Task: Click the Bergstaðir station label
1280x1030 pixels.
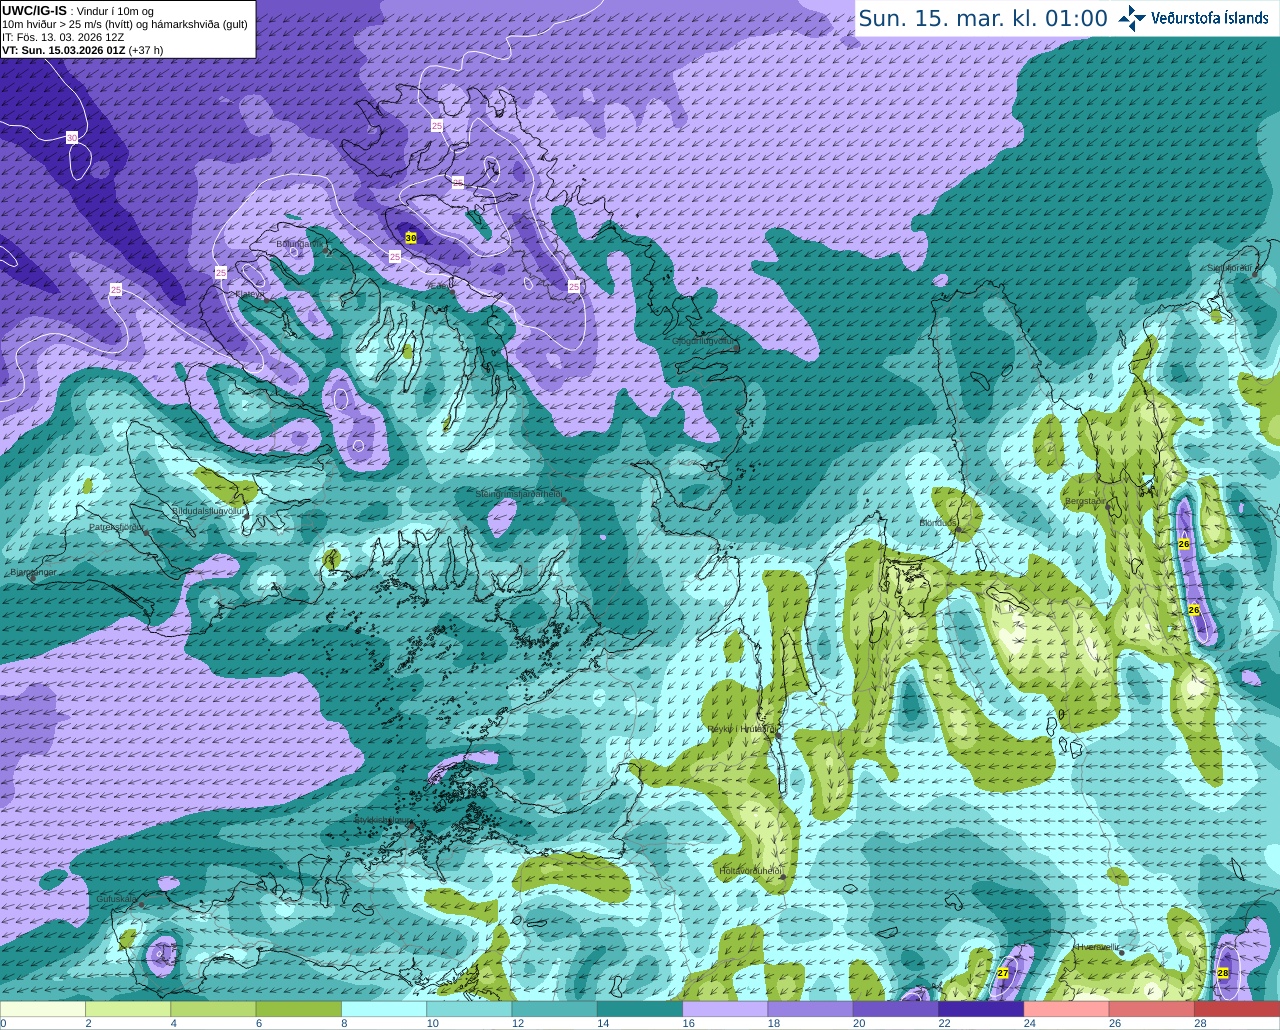Action: coord(1086,501)
